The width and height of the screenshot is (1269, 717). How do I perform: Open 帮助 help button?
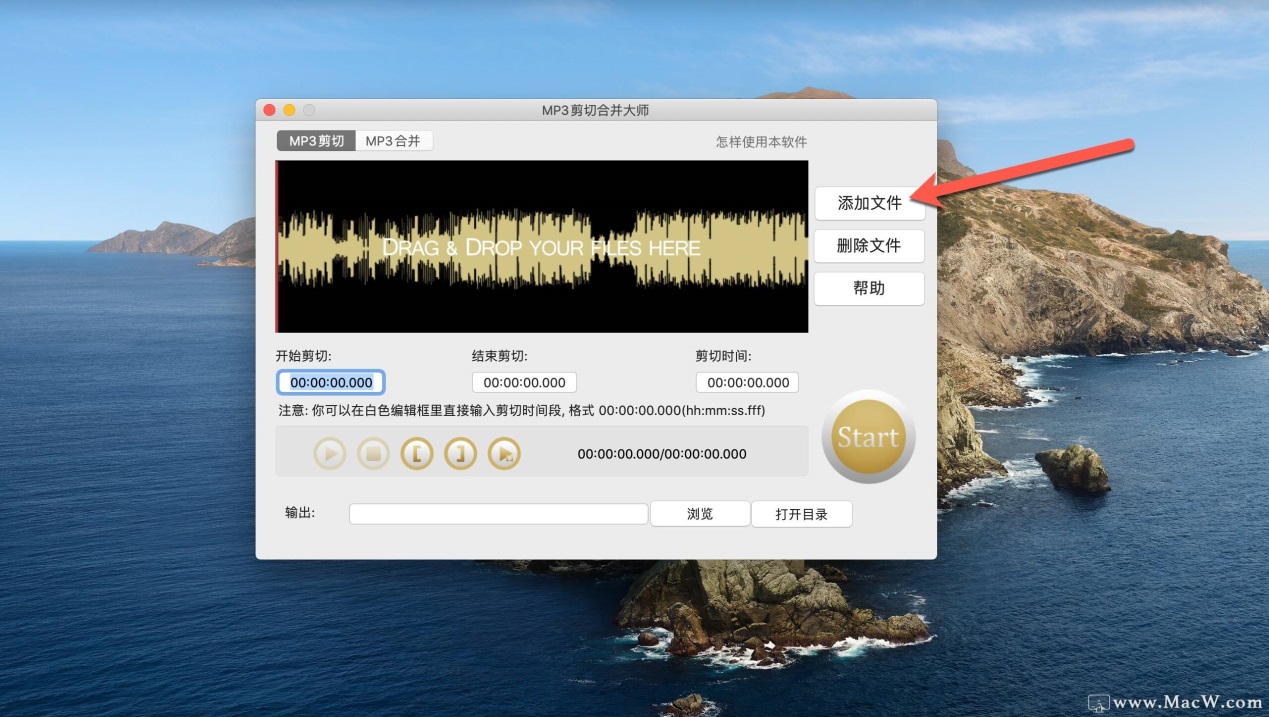[x=869, y=289]
